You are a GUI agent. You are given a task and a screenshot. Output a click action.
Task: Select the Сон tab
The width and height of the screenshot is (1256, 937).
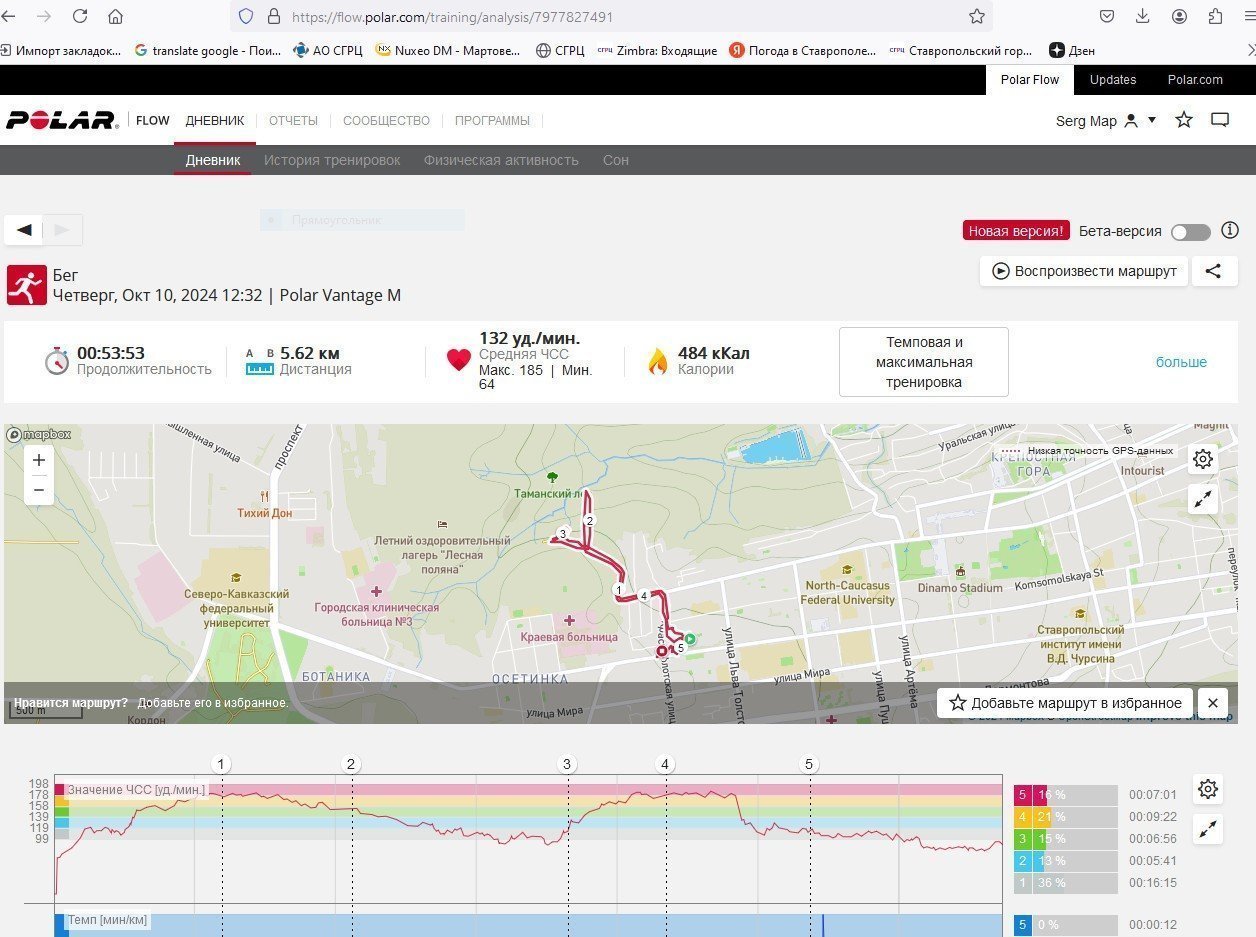point(616,160)
